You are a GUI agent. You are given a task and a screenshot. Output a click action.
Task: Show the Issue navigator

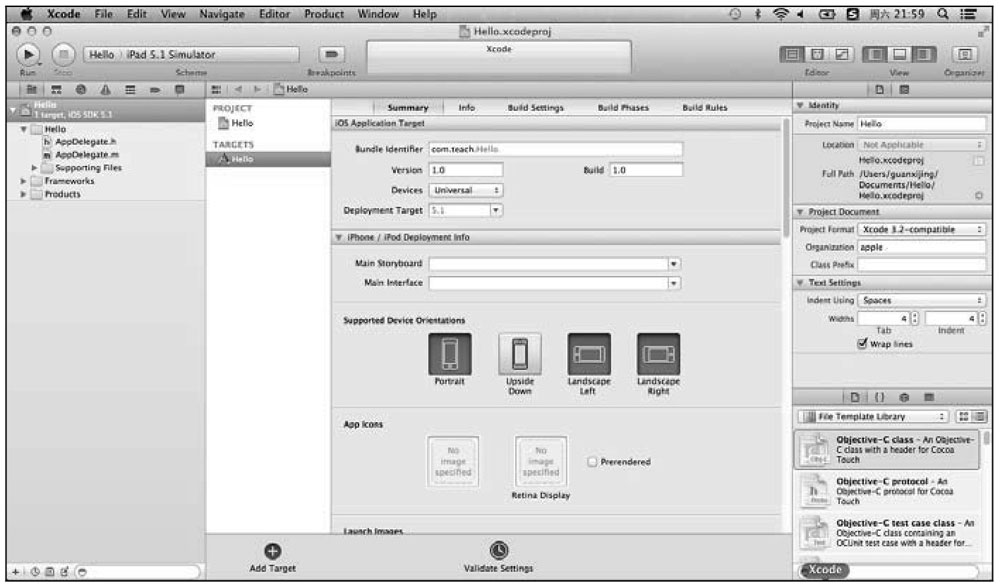coord(105,90)
